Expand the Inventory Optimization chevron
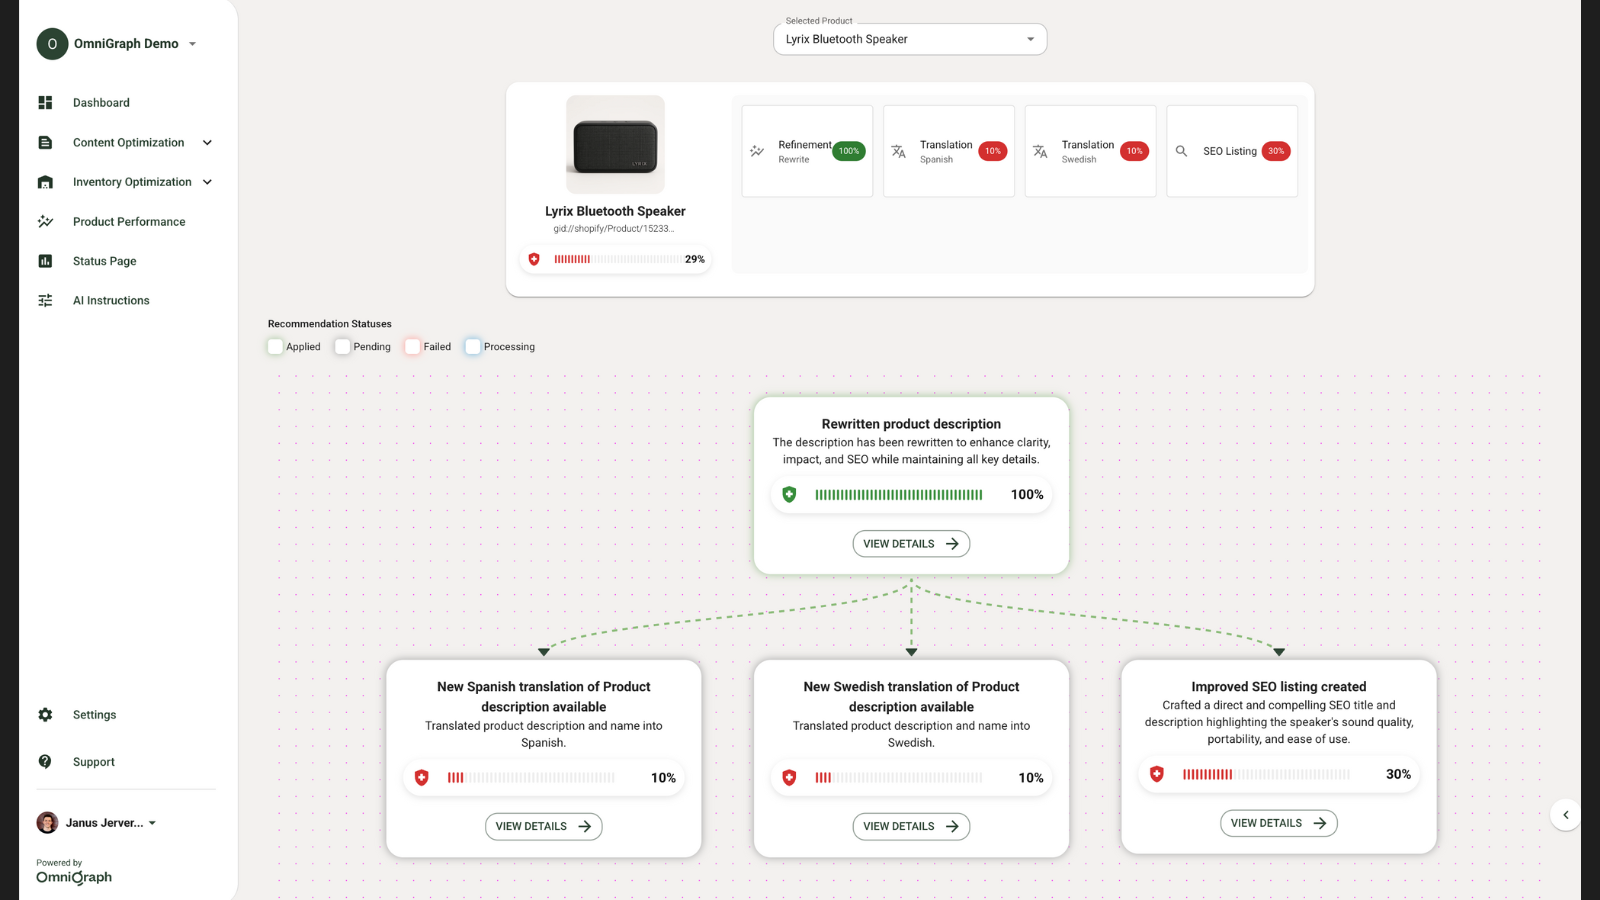Viewport: 1600px width, 900px height. coord(207,182)
